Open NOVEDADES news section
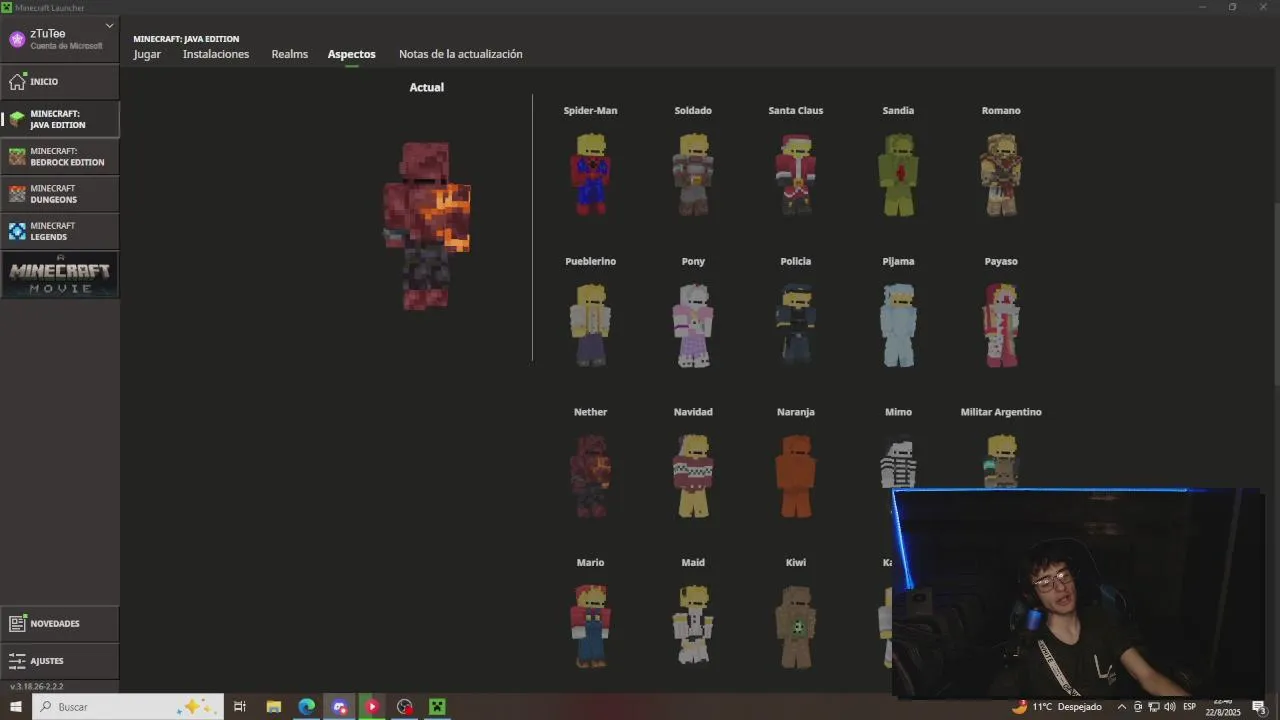This screenshot has height=720, width=1280. [60, 624]
